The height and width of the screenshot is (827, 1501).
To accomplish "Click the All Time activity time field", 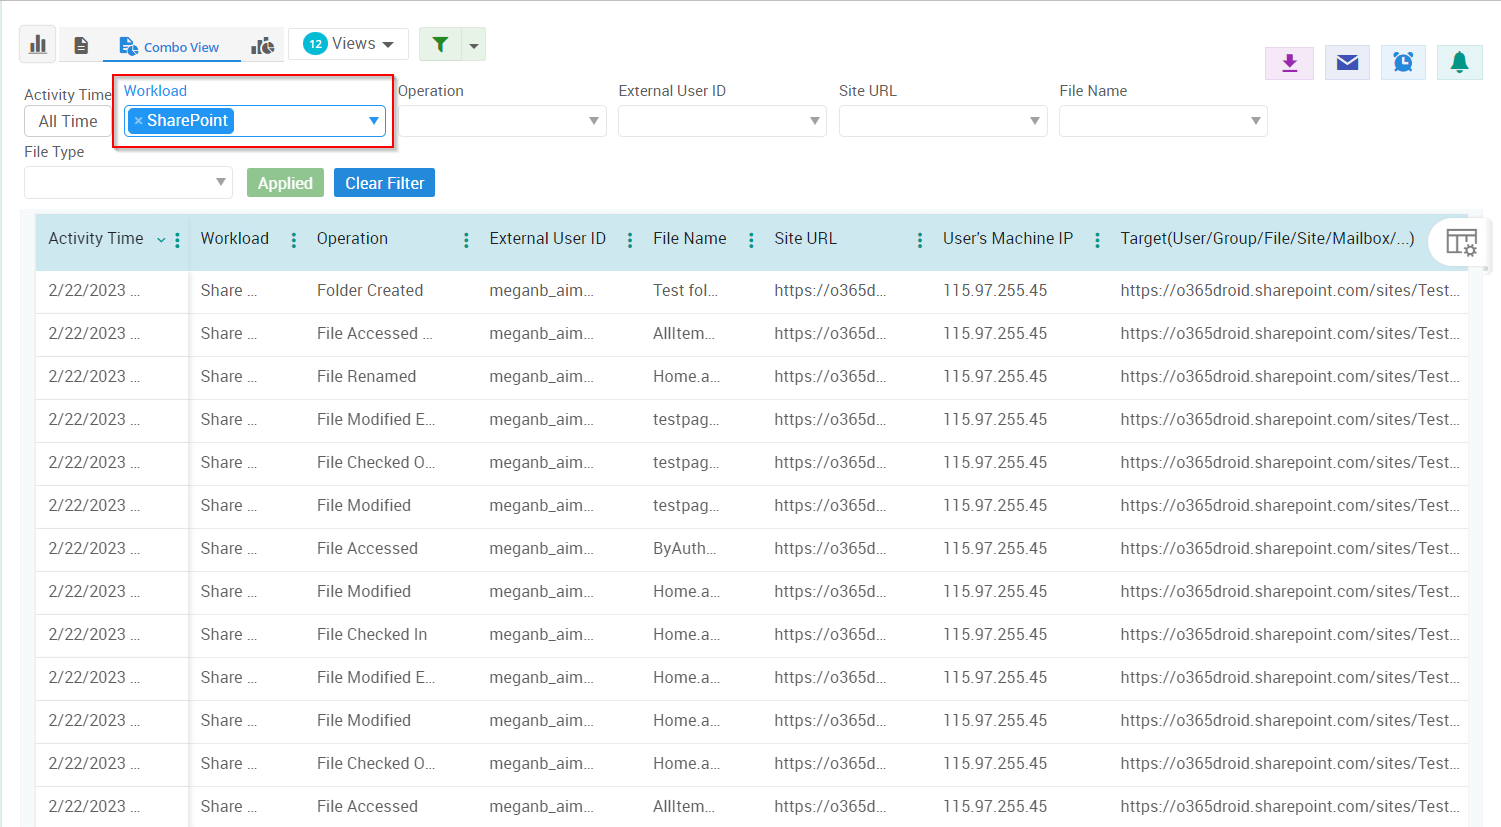I will 68,121.
